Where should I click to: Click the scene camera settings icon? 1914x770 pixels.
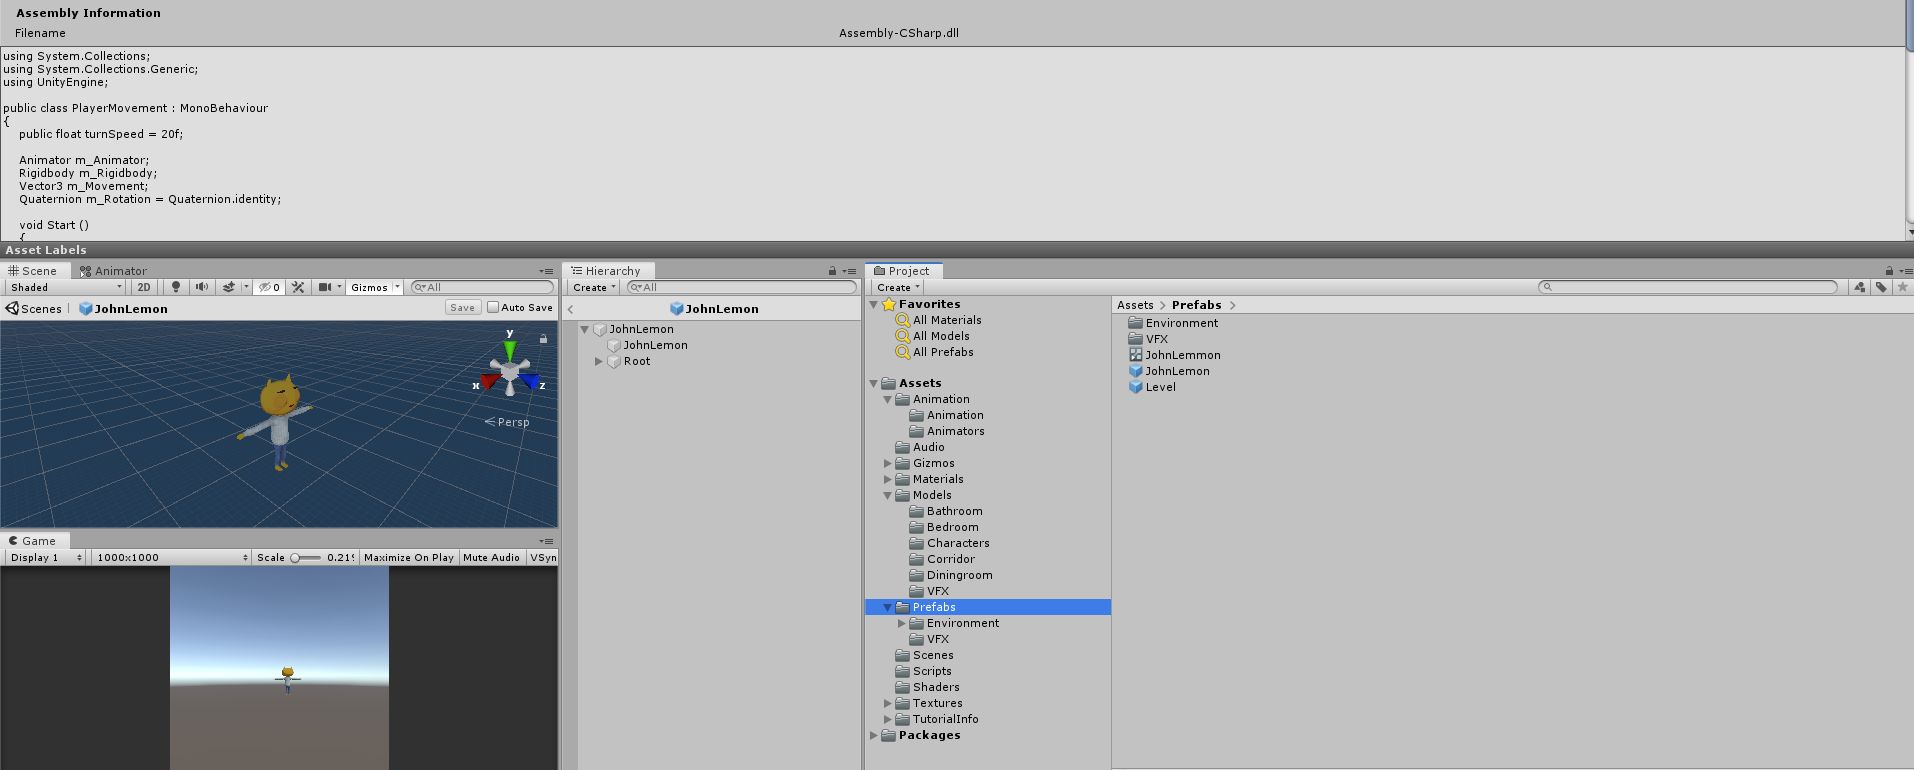(x=325, y=287)
